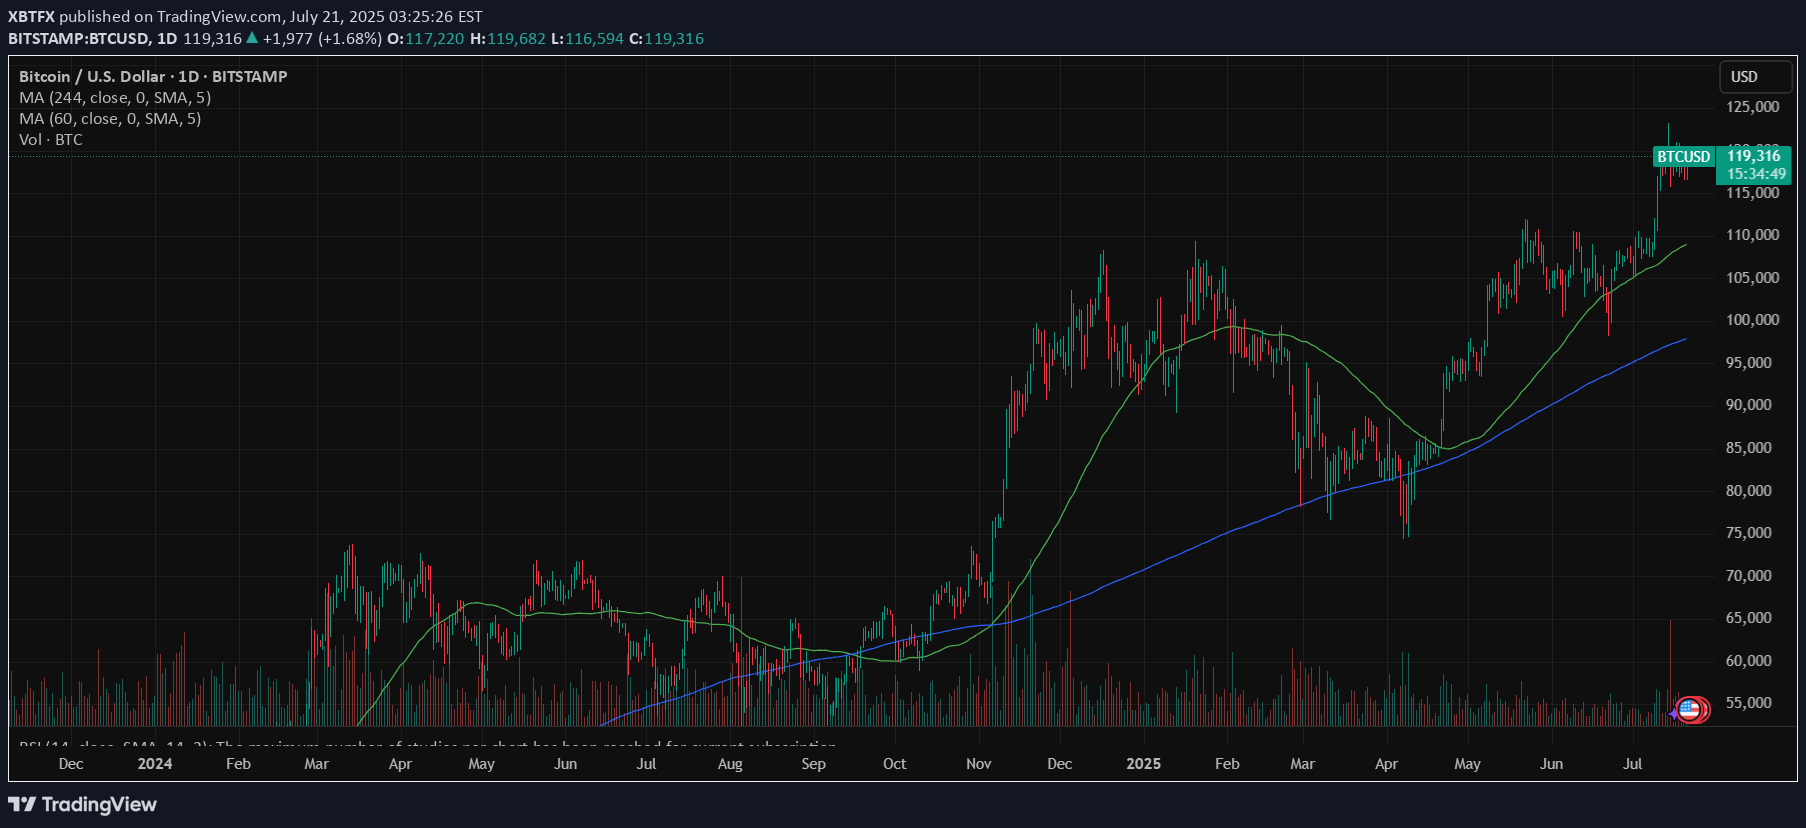The width and height of the screenshot is (1806, 828).
Task: Click the 100,000 price axis label
Action: click(x=1753, y=320)
